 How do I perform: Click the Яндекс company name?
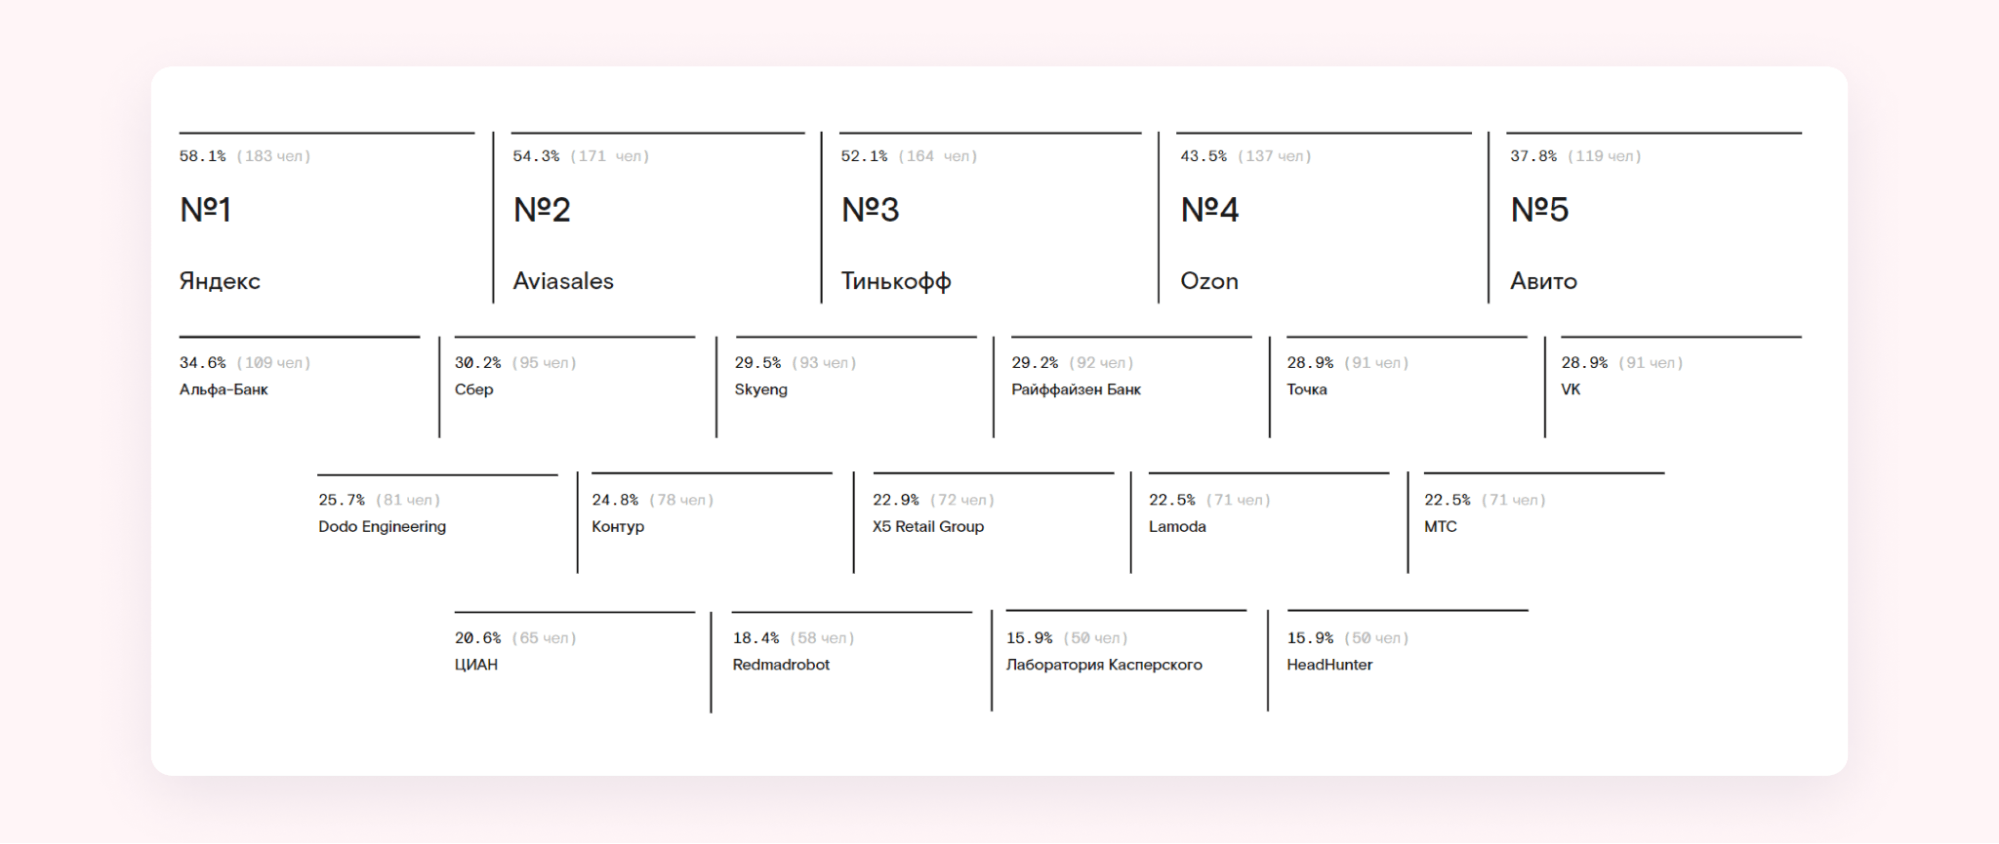click(219, 281)
